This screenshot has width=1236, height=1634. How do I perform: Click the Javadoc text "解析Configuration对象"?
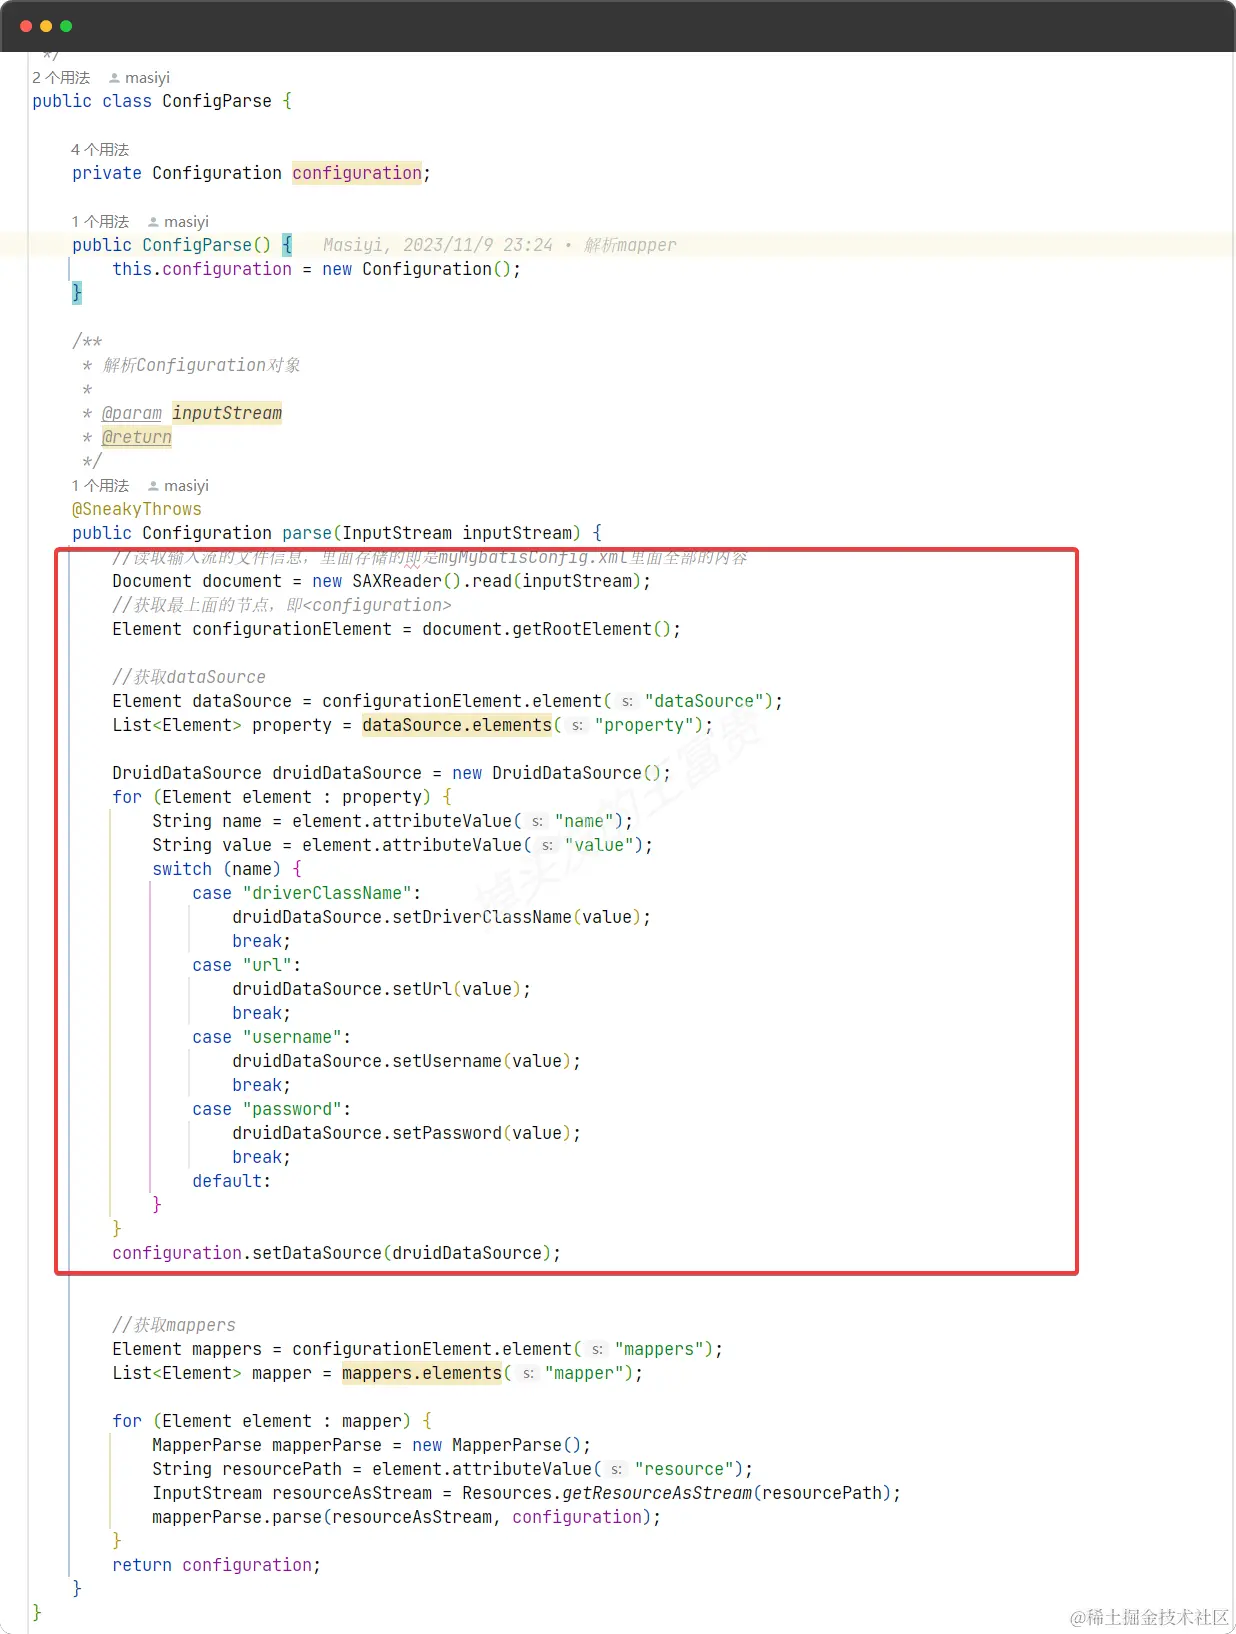coord(202,365)
